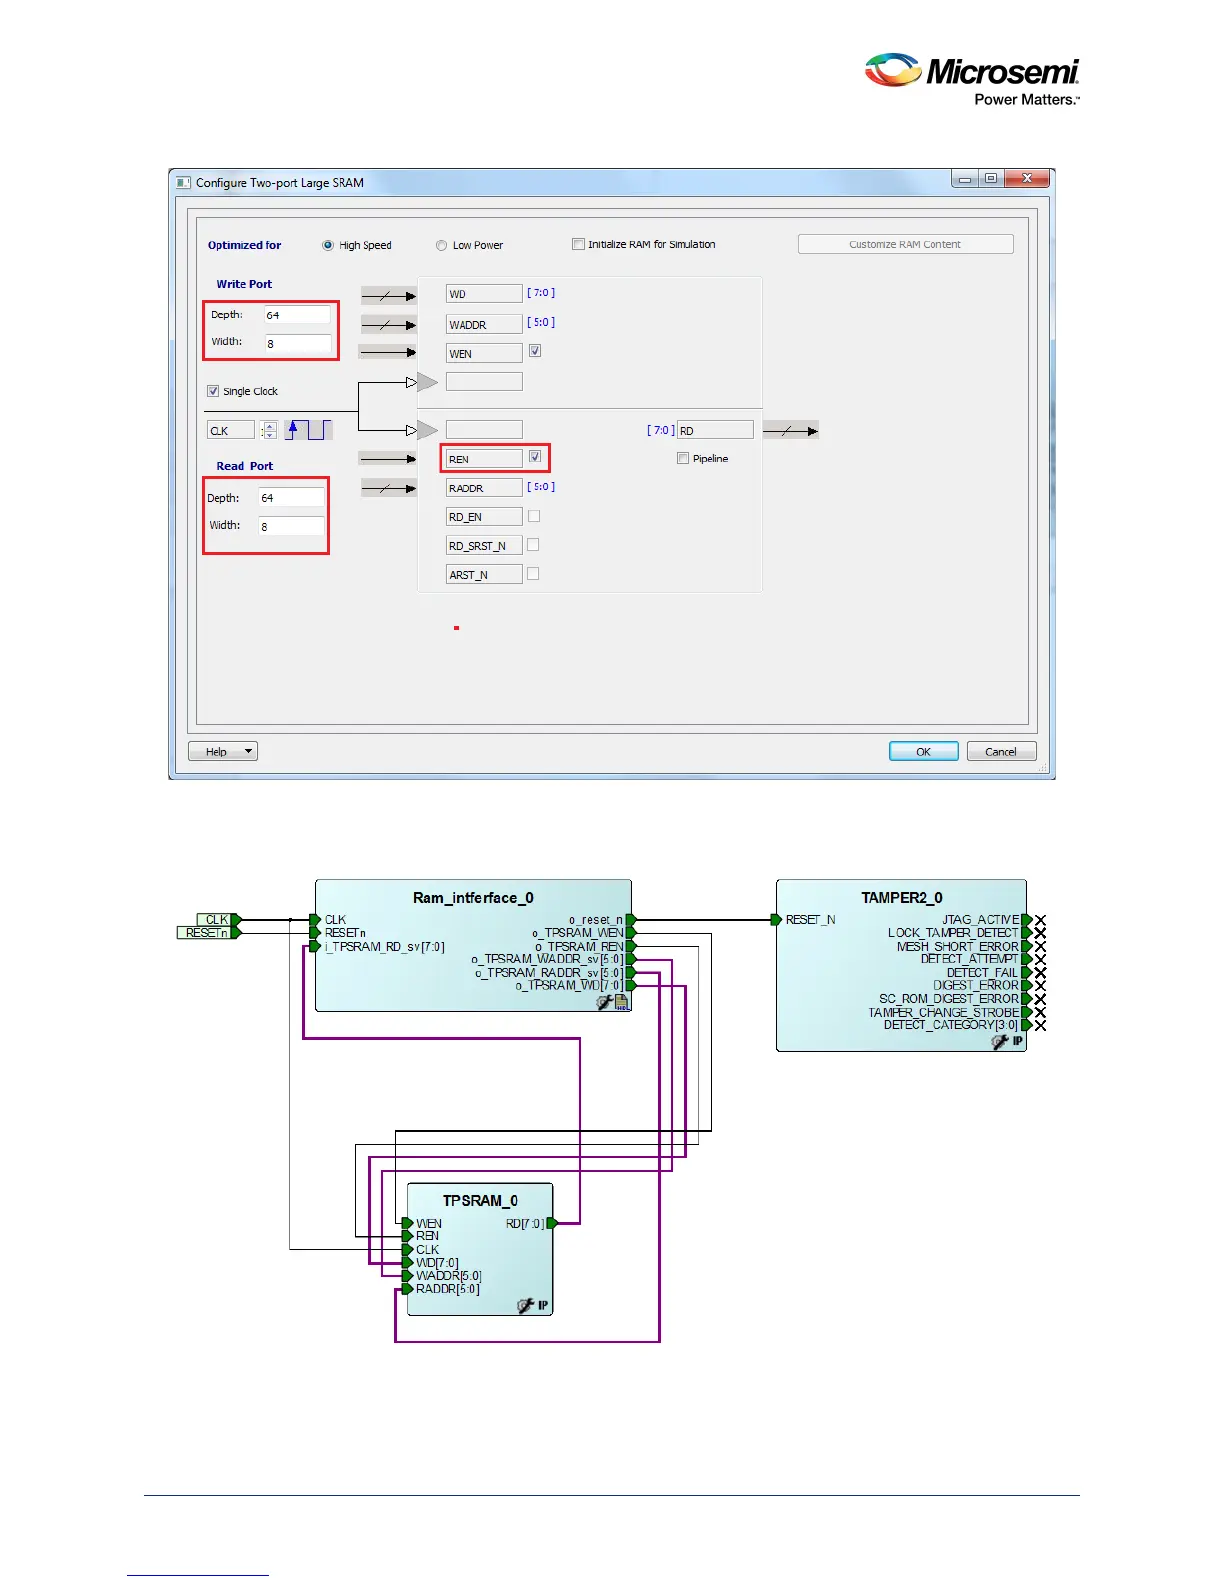Viewport: 1224px width, 1584px height.
Task: Toggle the Single Clock checkbox
Action: coord(213,391)
